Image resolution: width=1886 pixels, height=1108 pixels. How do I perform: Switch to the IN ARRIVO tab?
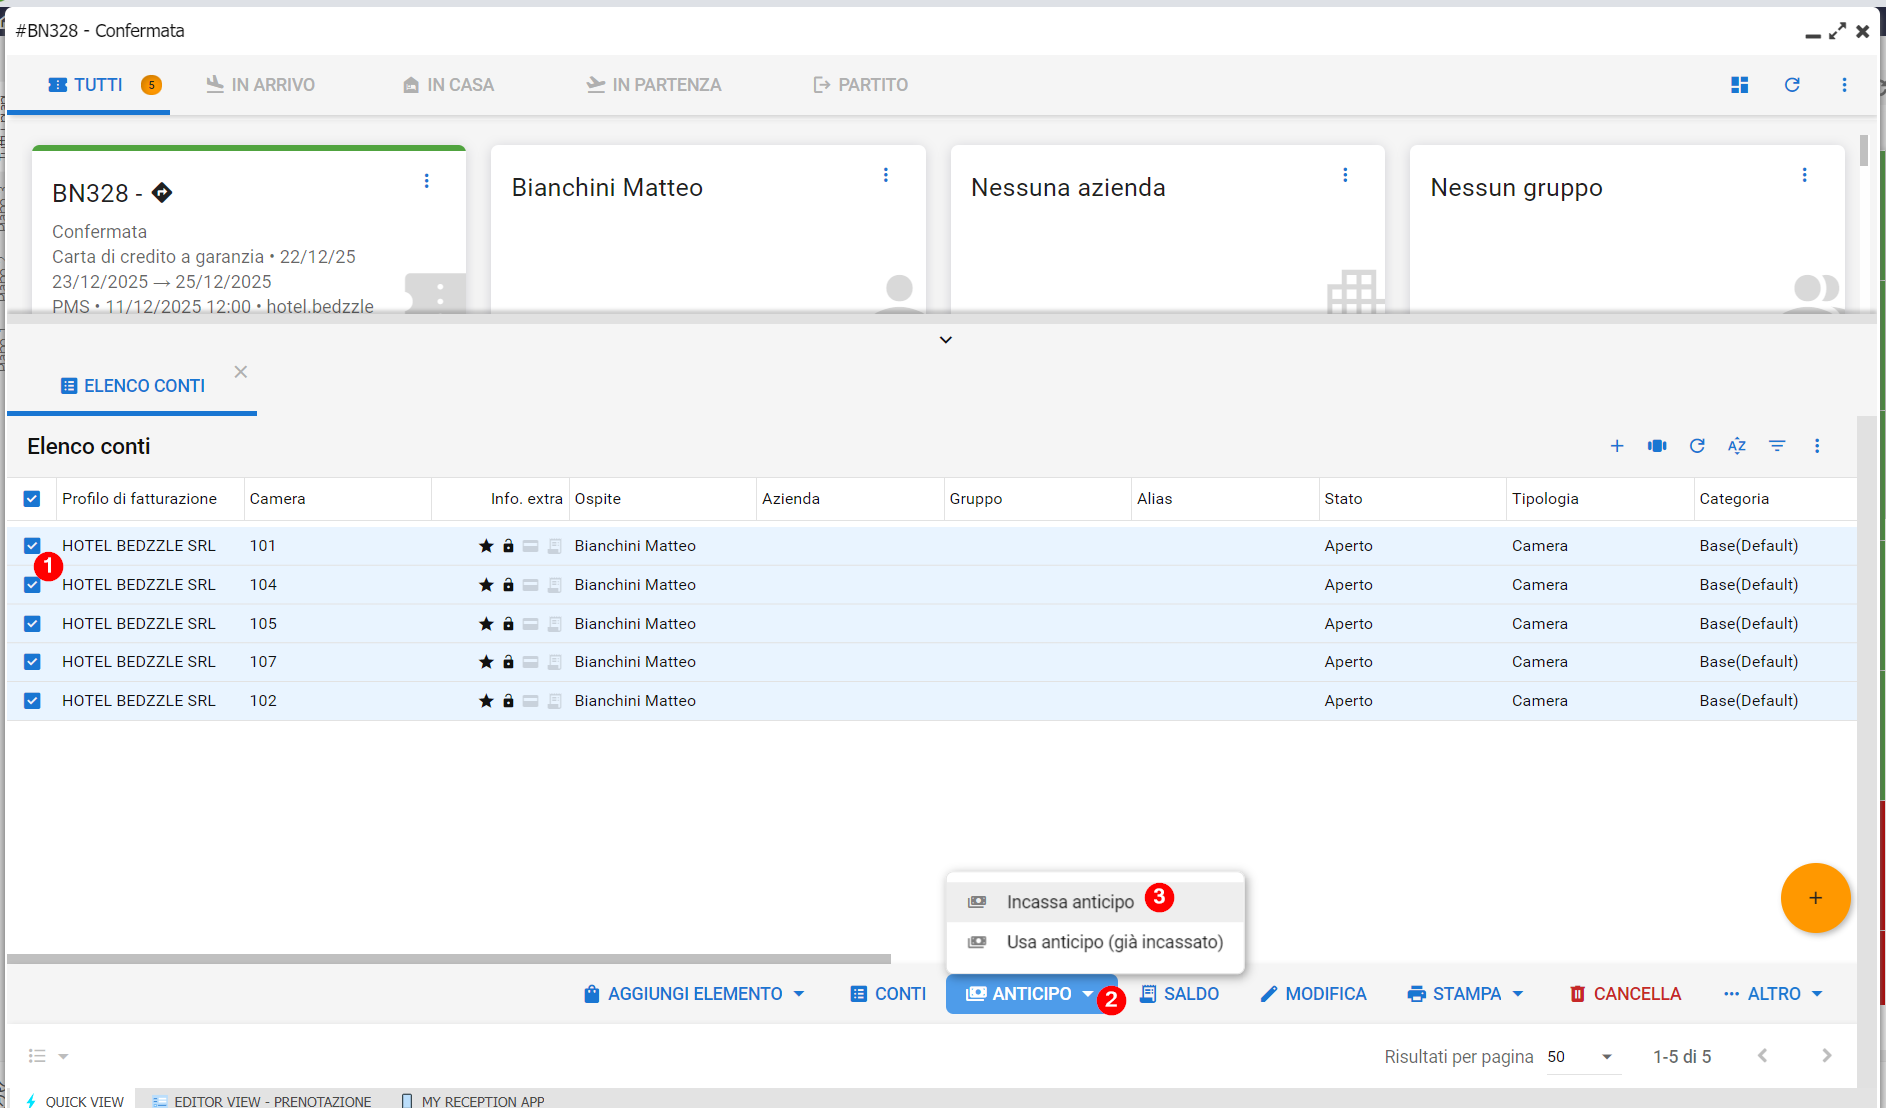click(260, 85)
